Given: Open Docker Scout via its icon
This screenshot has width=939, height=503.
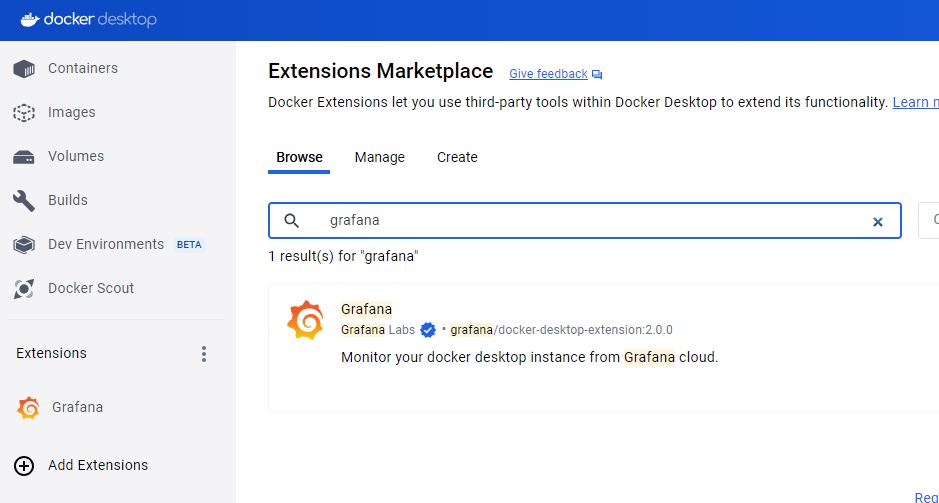Looking at the screenshot, I should coord(24,289).
